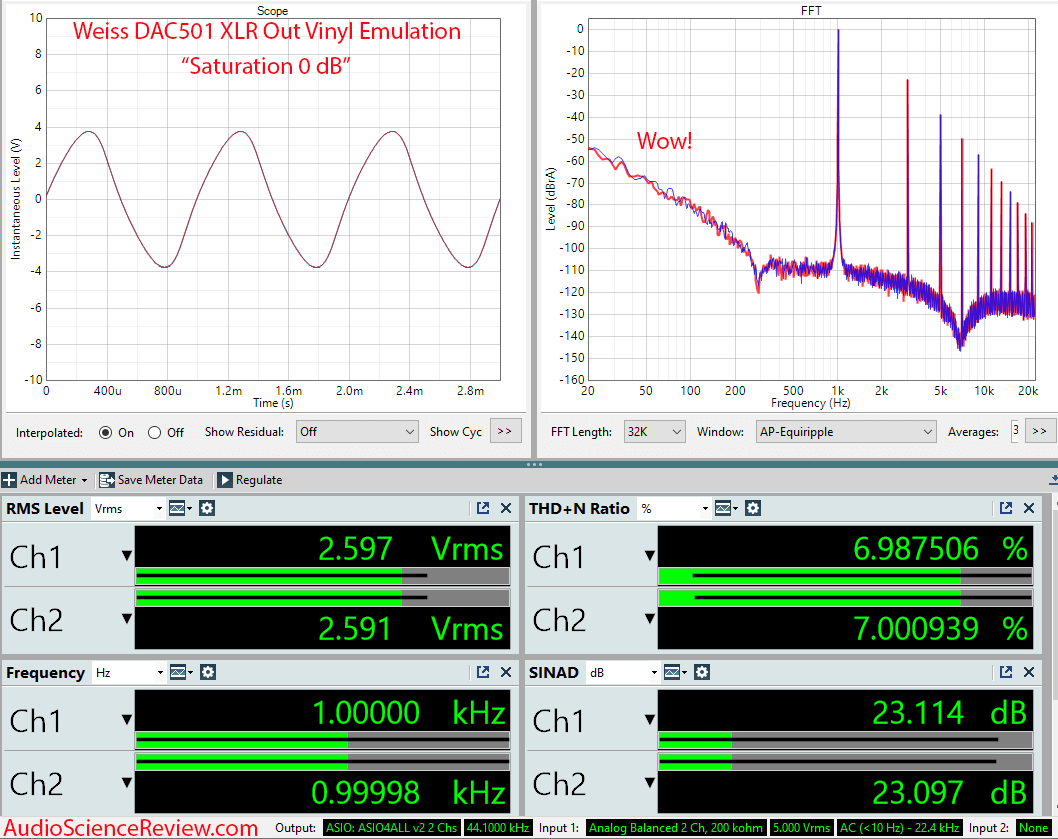Pop out the SINAD meter

(1005, 672)
